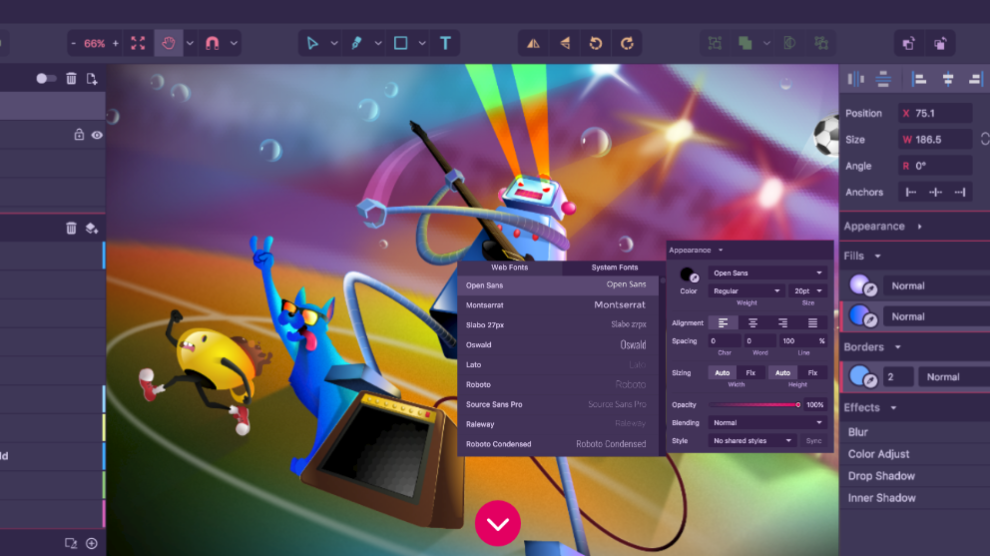
Task: Toggle the layer lock icon
Action: [x=79, y=135]
